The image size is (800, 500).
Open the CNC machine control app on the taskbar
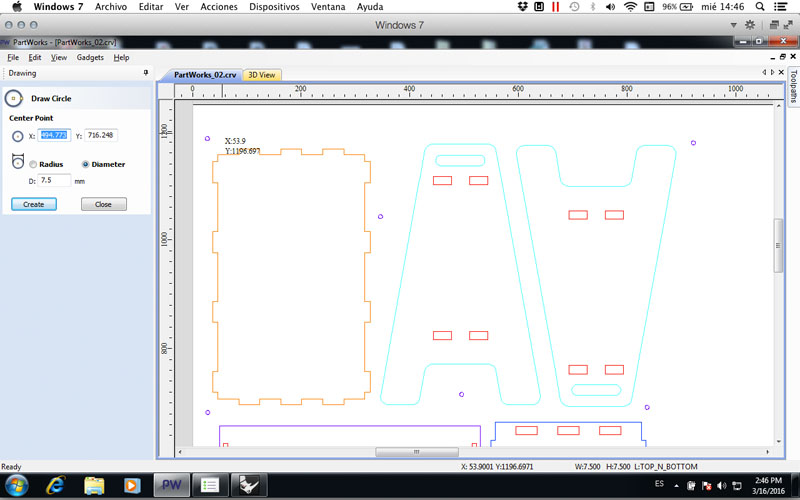click(249, 485)
